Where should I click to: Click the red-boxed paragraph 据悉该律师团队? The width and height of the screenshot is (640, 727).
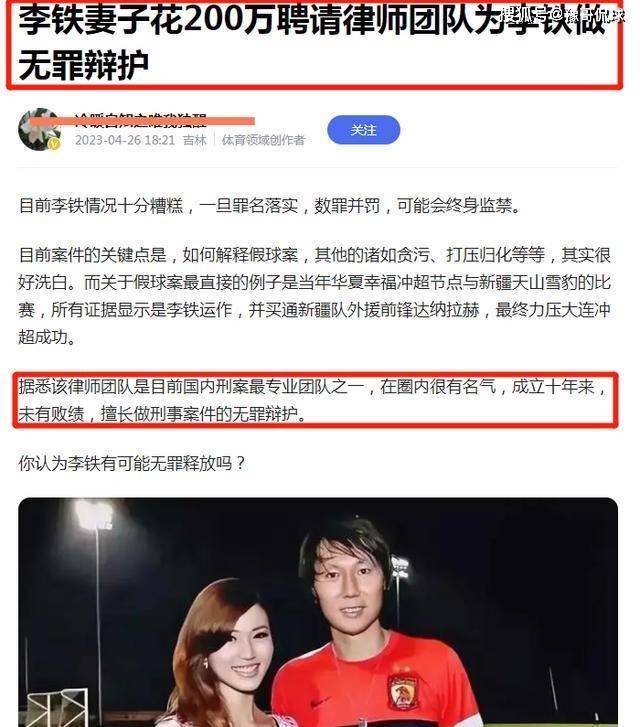pos(314,400)
